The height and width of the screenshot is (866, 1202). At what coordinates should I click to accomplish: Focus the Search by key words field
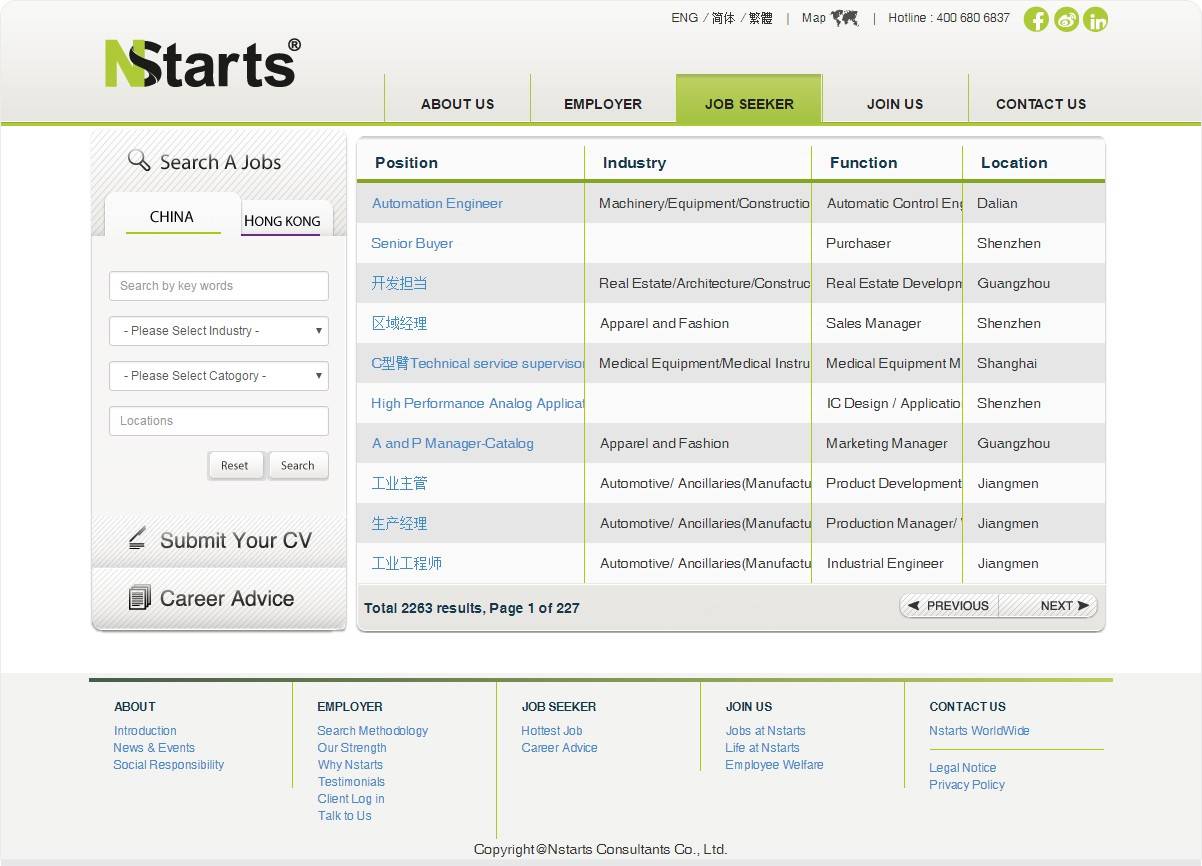coord(219,286)
